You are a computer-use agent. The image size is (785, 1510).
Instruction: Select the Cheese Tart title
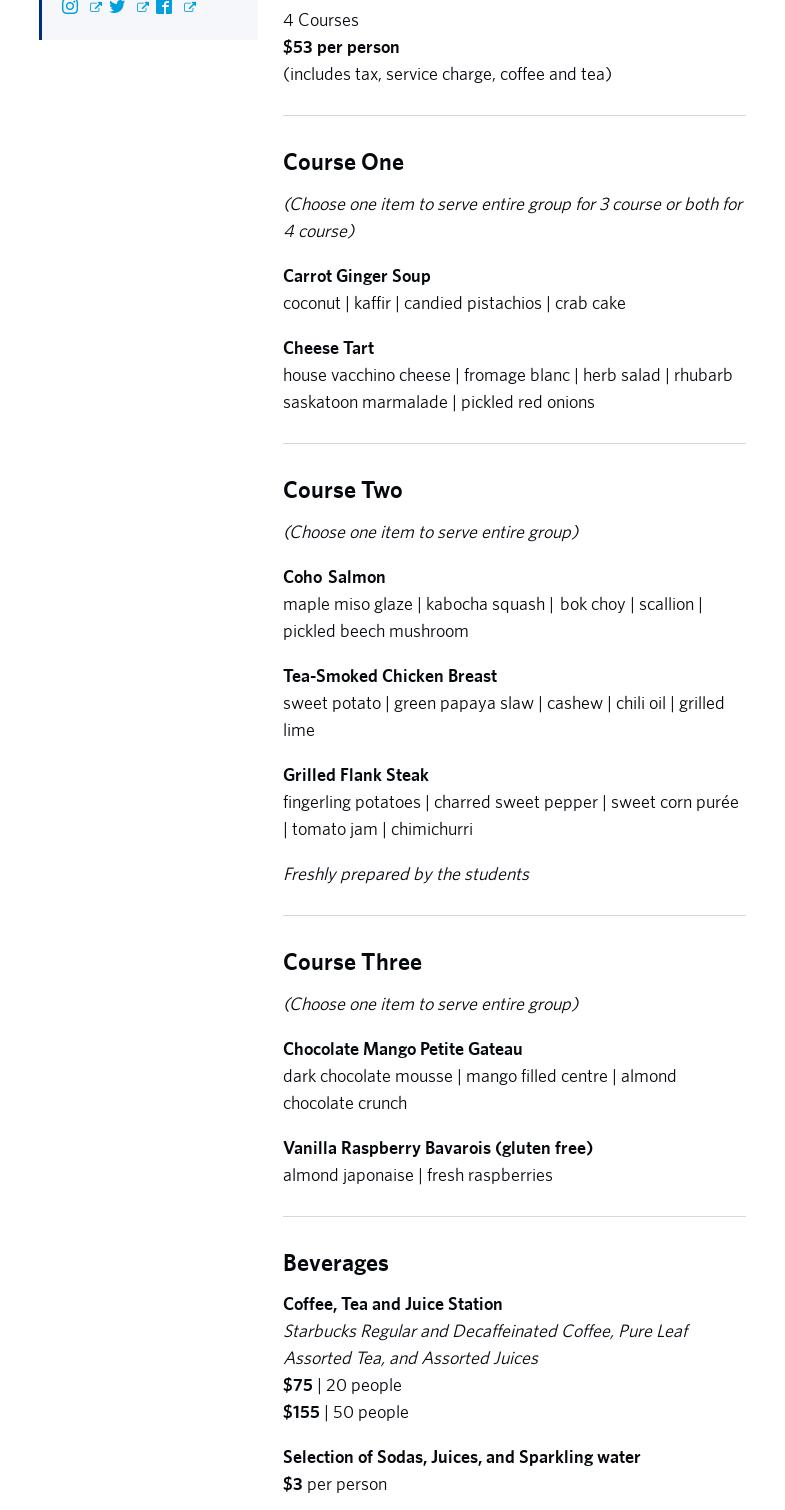point(328,348)
